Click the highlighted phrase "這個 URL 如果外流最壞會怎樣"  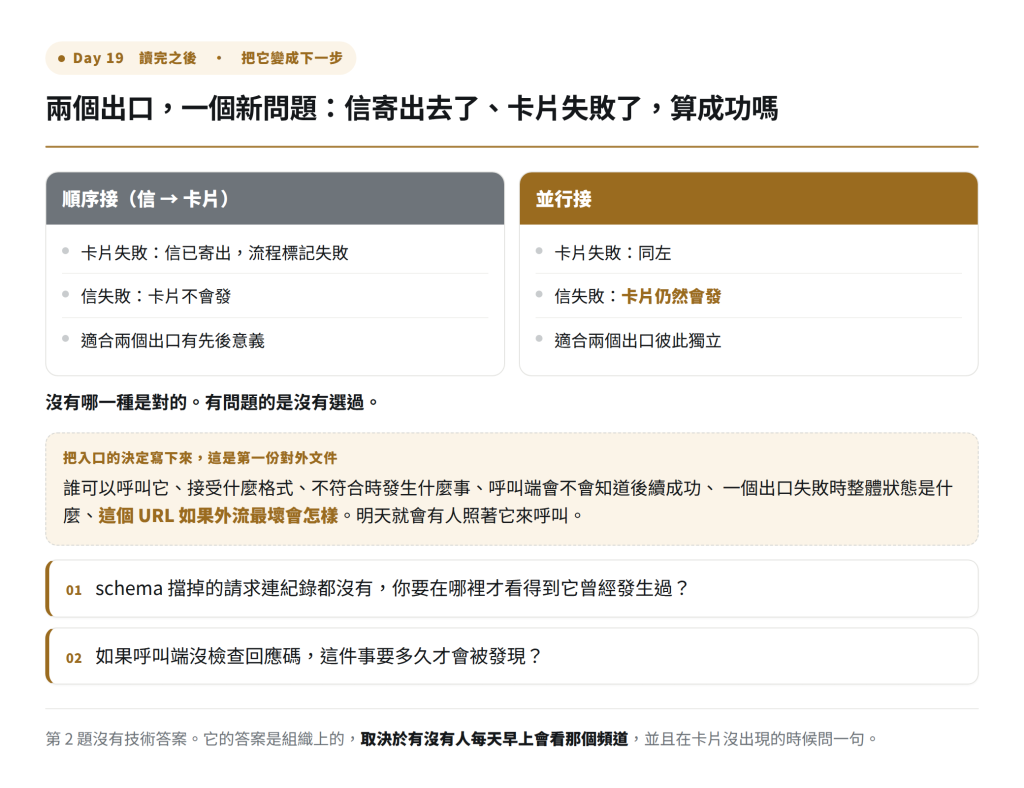pyautogui.click(x=219, y=516)
